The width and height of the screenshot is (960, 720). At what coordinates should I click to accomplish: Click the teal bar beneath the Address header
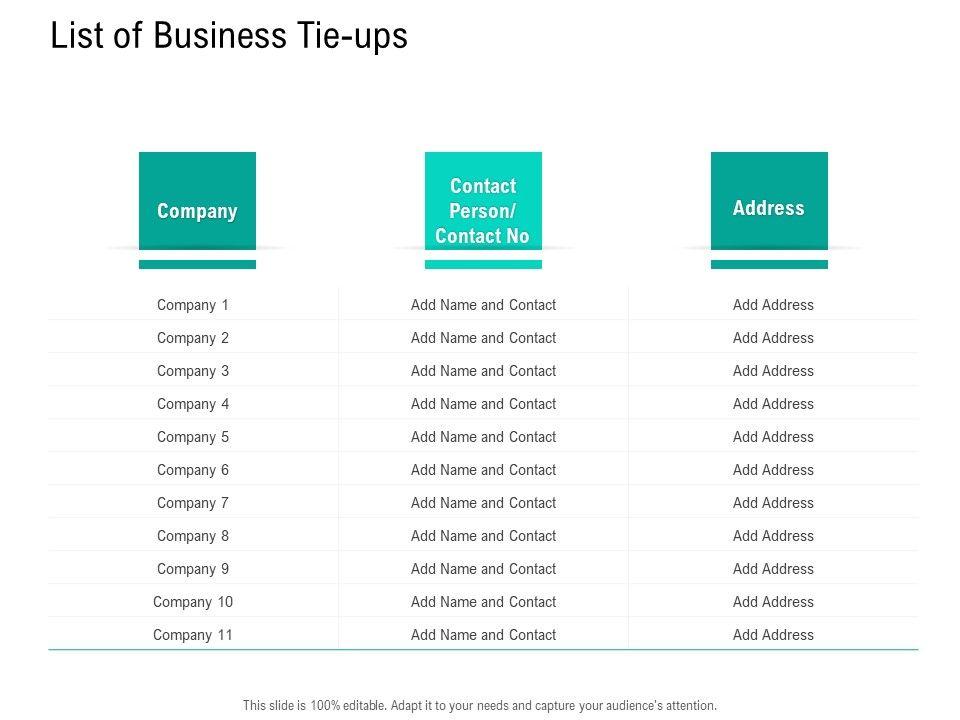click(769, 265)
